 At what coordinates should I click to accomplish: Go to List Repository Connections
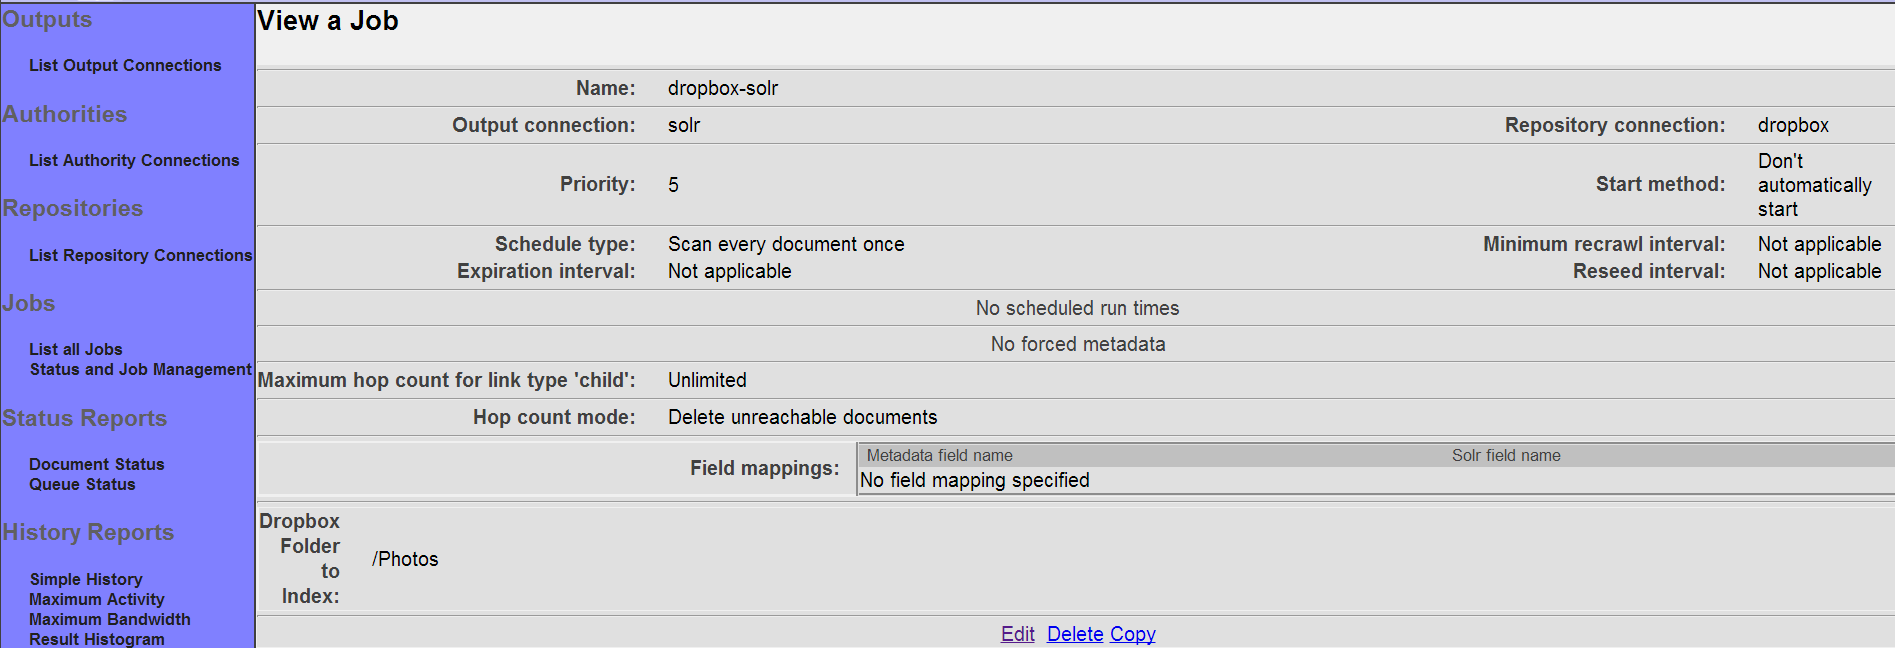point(140,255)
